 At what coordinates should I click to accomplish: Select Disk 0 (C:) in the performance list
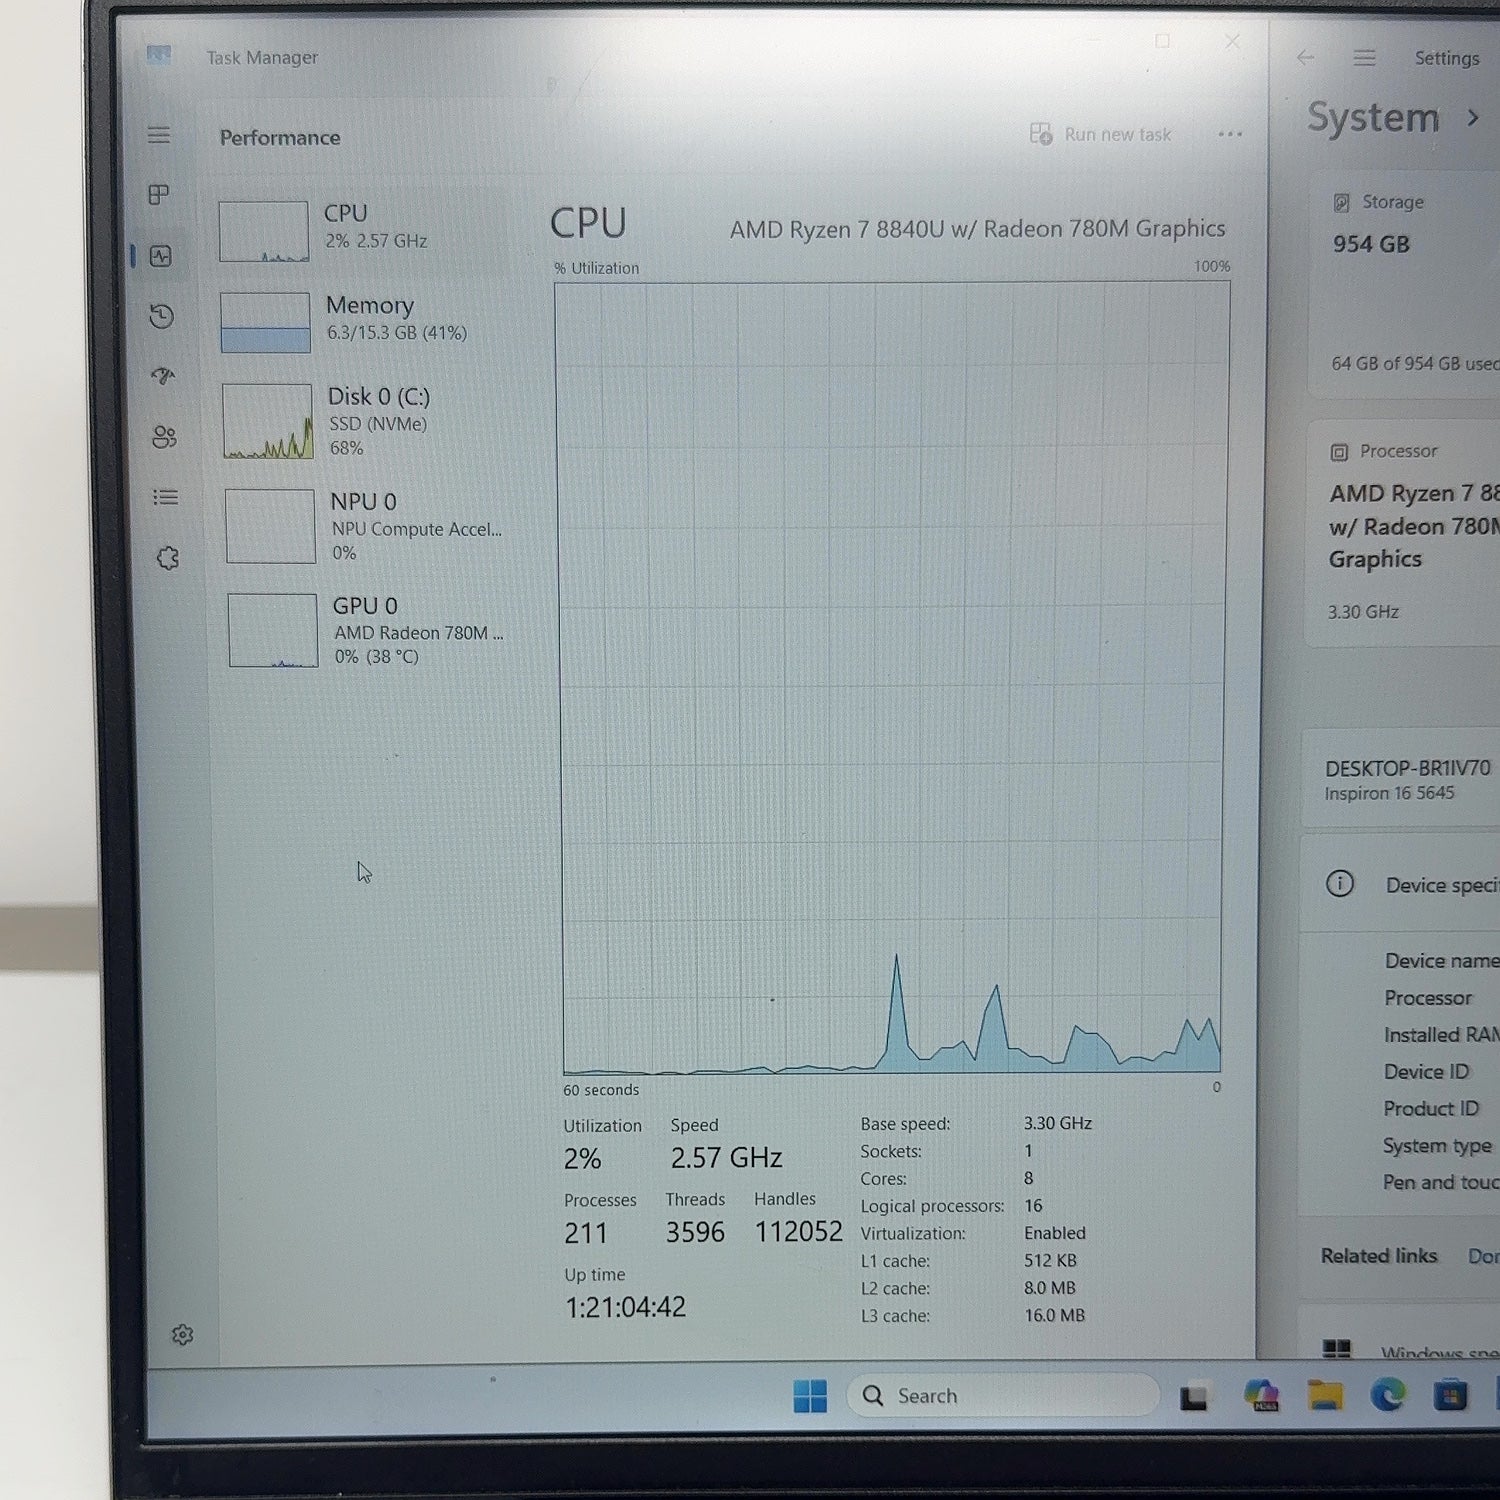click(368, 421)
